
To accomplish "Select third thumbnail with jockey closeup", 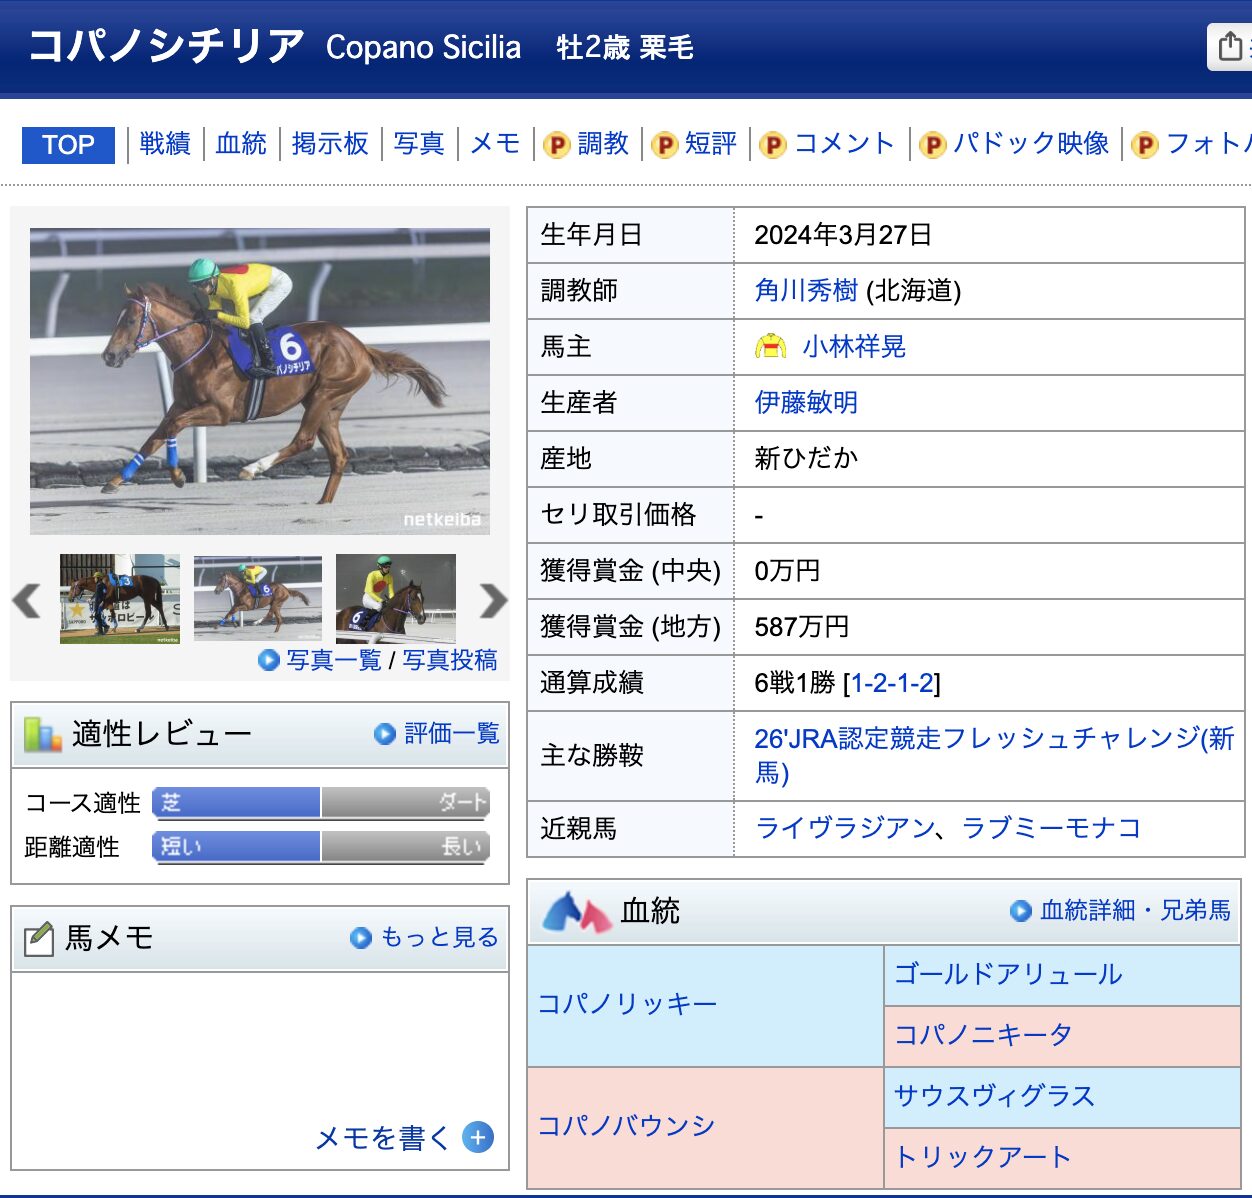I will coord(396,598).
